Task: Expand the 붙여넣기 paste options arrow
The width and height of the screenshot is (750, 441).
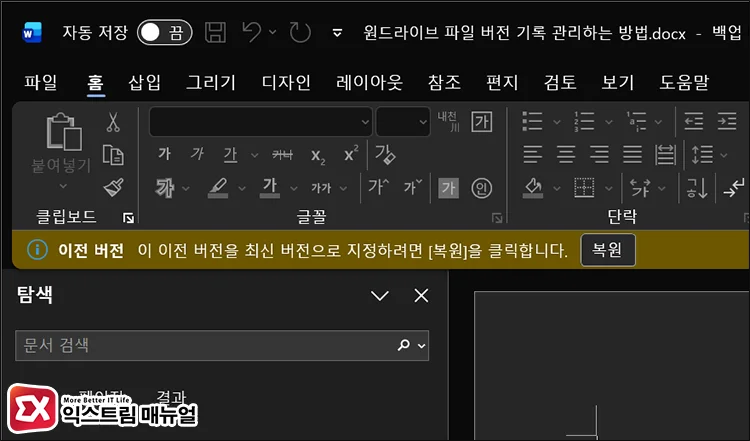Action: point(63,186)
